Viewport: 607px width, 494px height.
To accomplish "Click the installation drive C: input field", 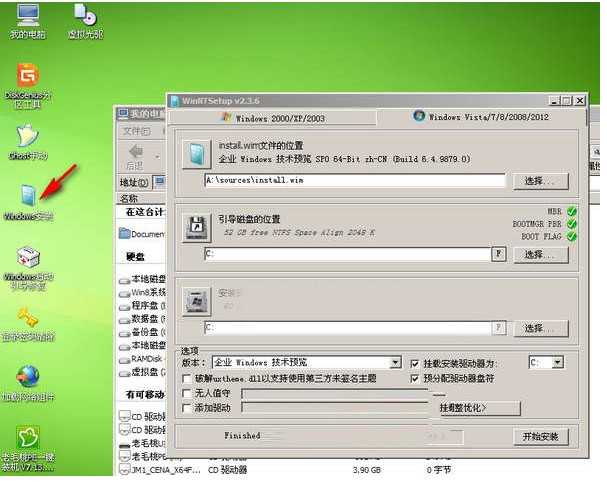I will coord(348,328).
